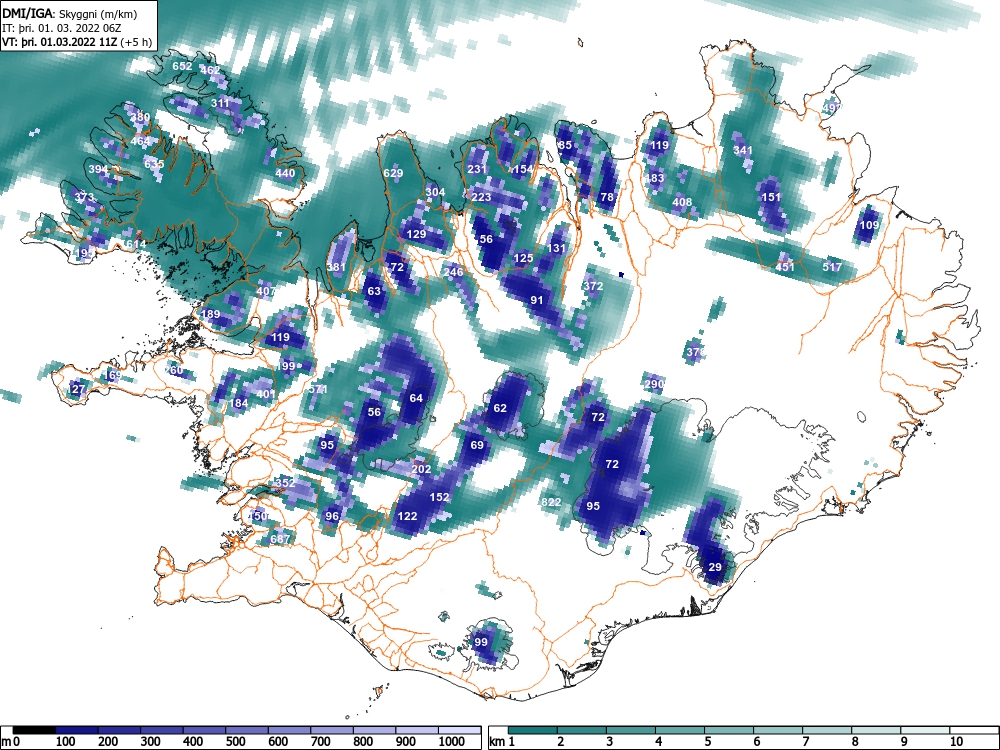Click the visibility value 451
The height and width of the screenshot is (750, 1000).
click(x=785, y=267)
